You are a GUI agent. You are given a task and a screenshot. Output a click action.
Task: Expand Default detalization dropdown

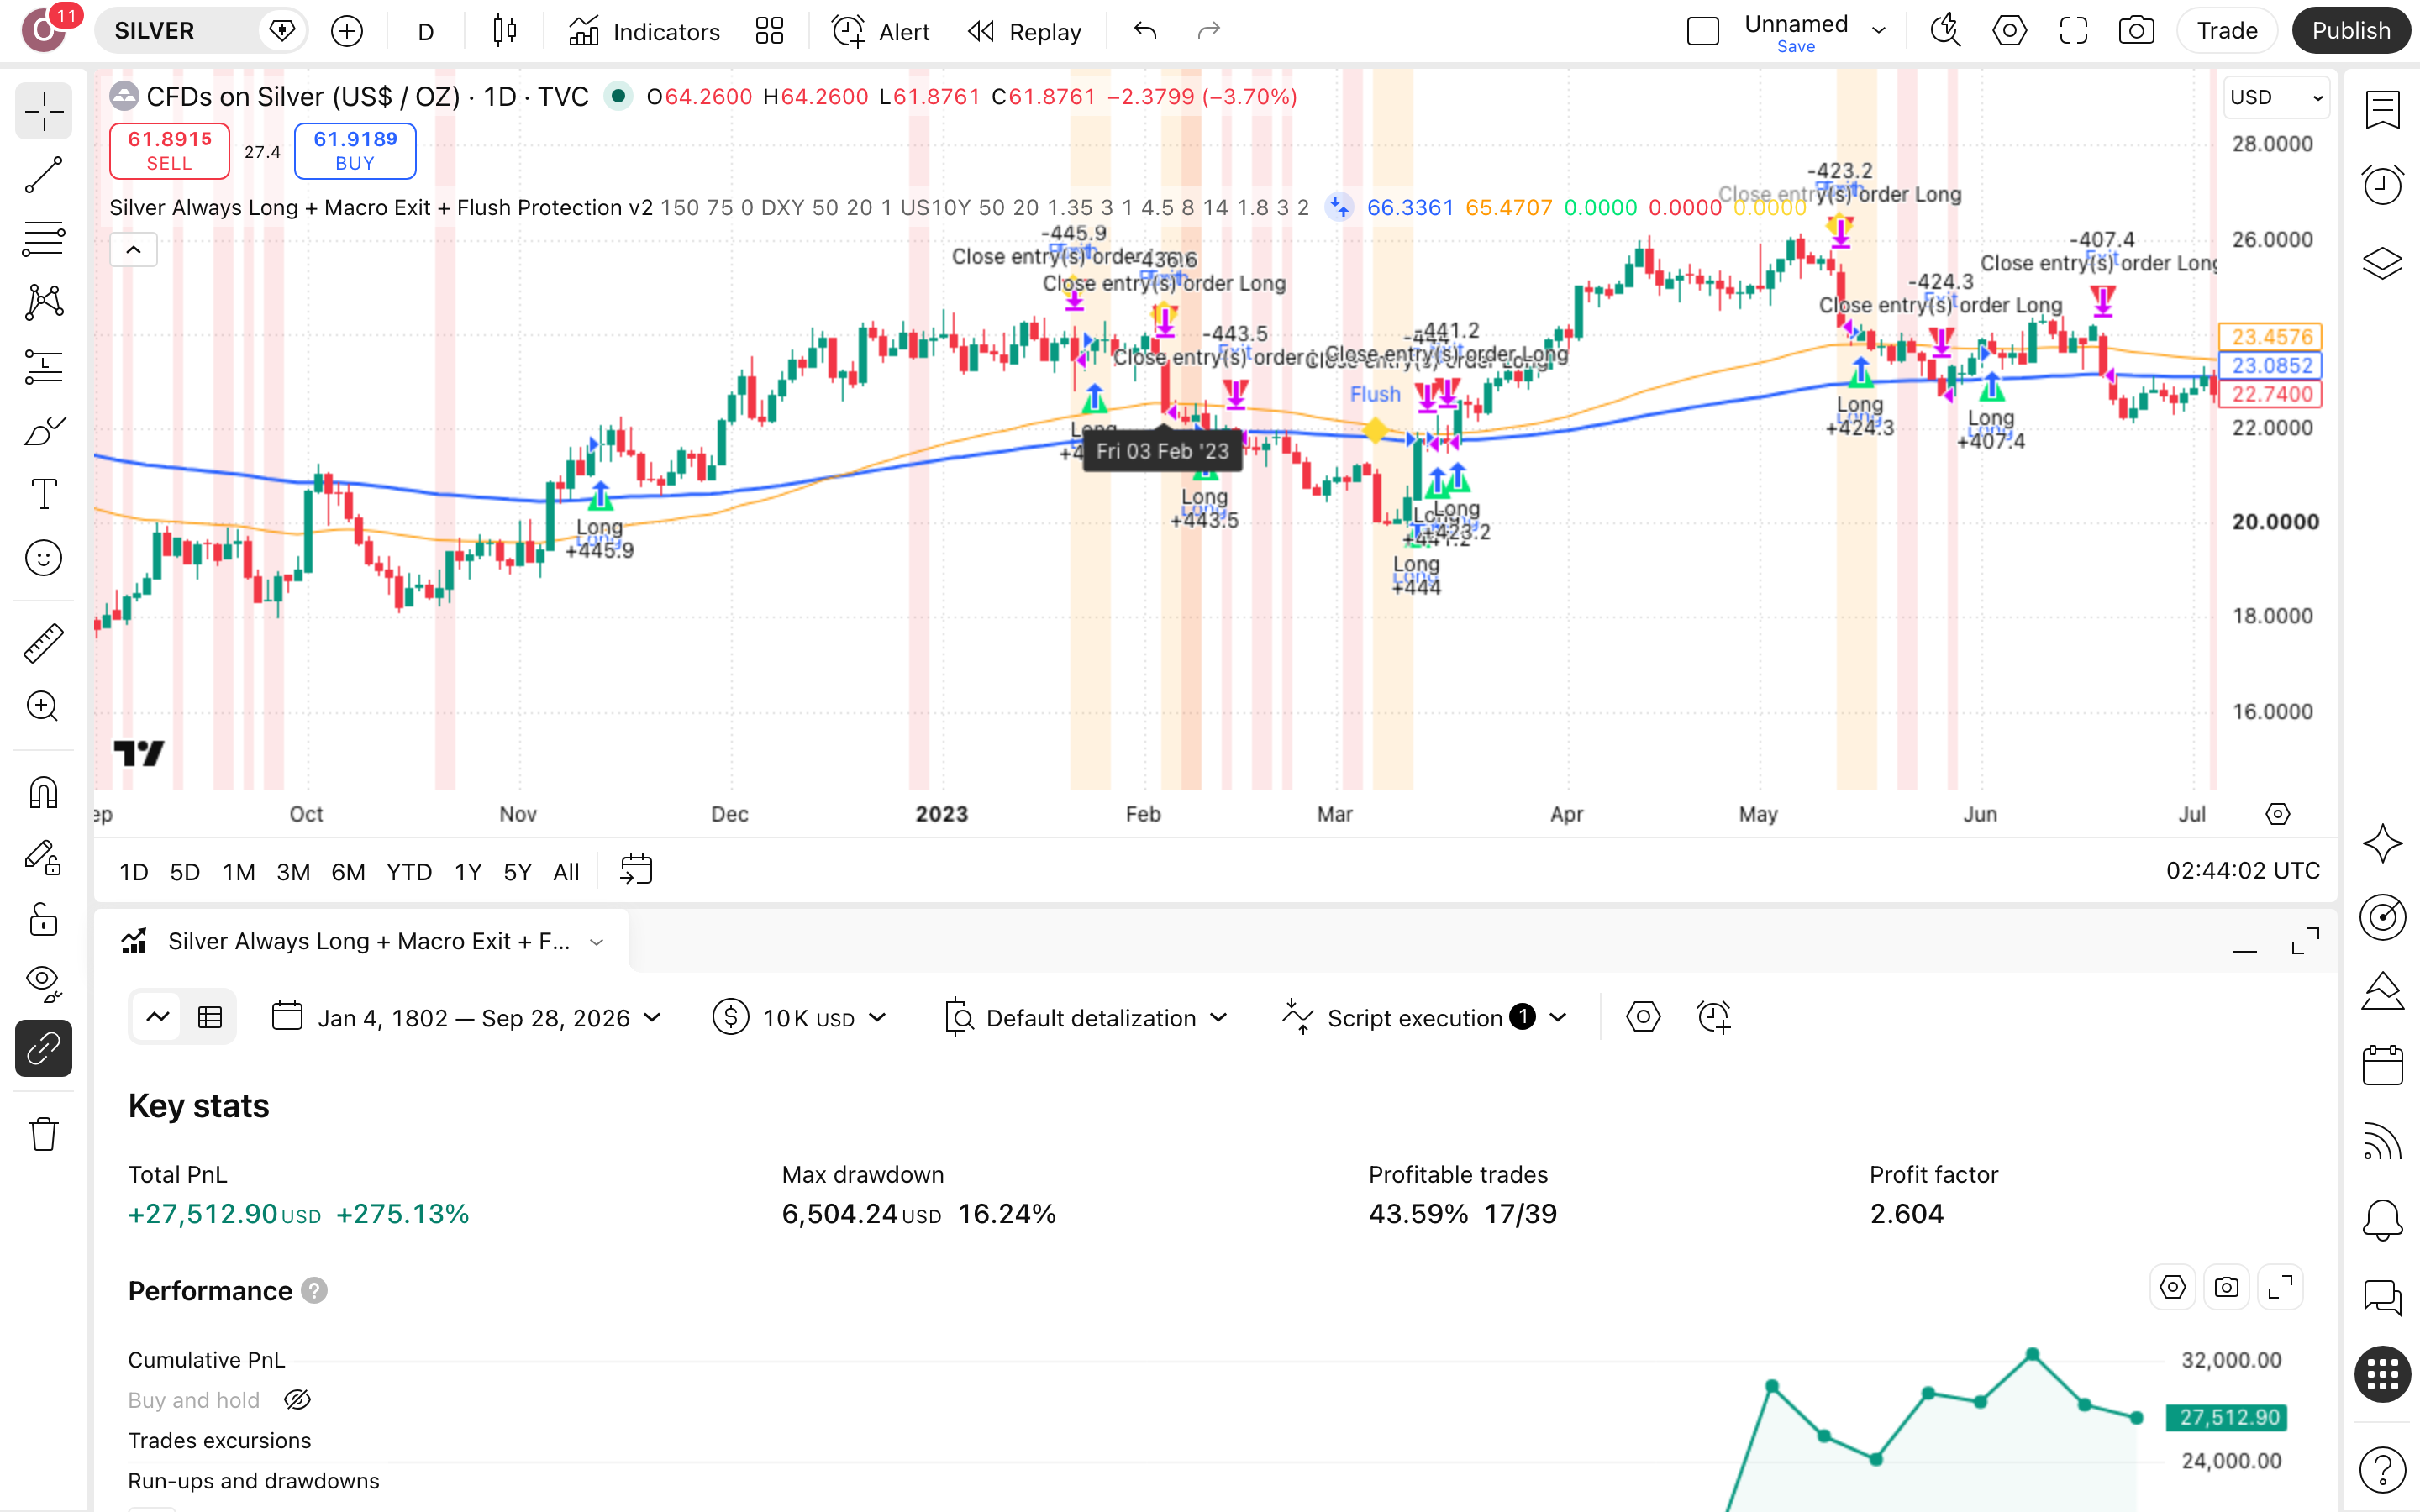(x=1086, y=1018)
